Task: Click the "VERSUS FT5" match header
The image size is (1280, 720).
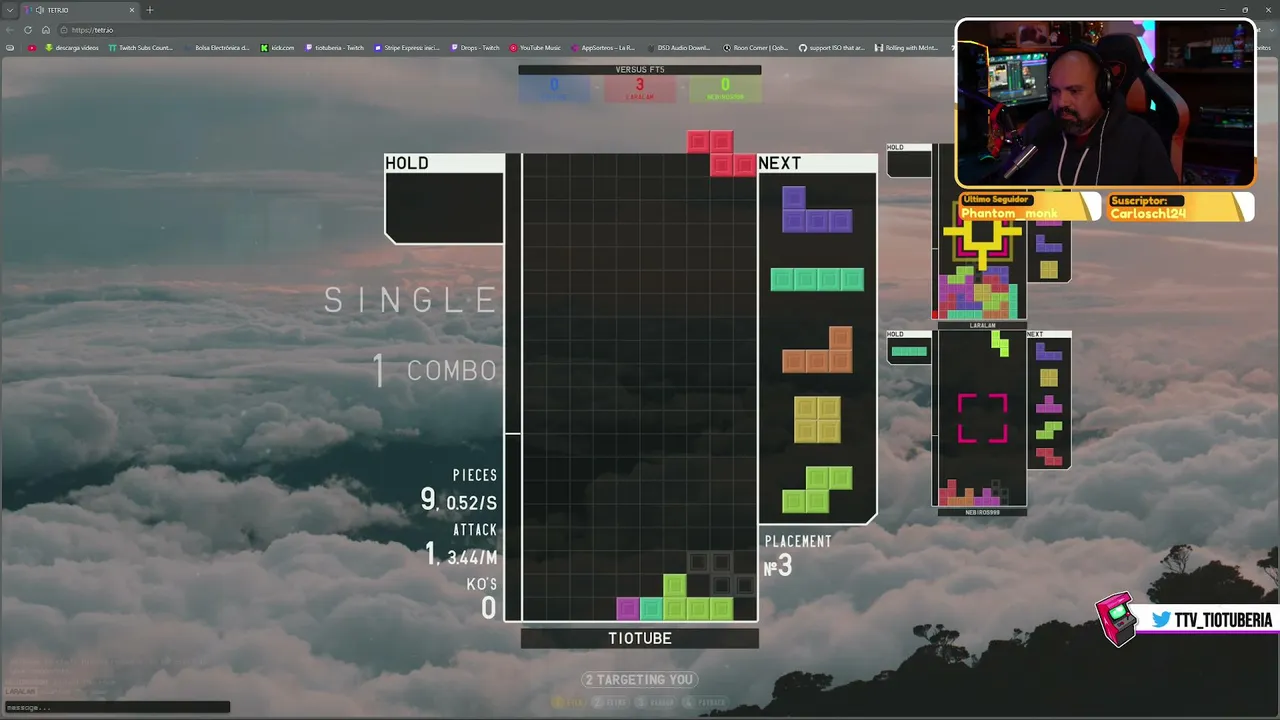Action: point(640,70)
